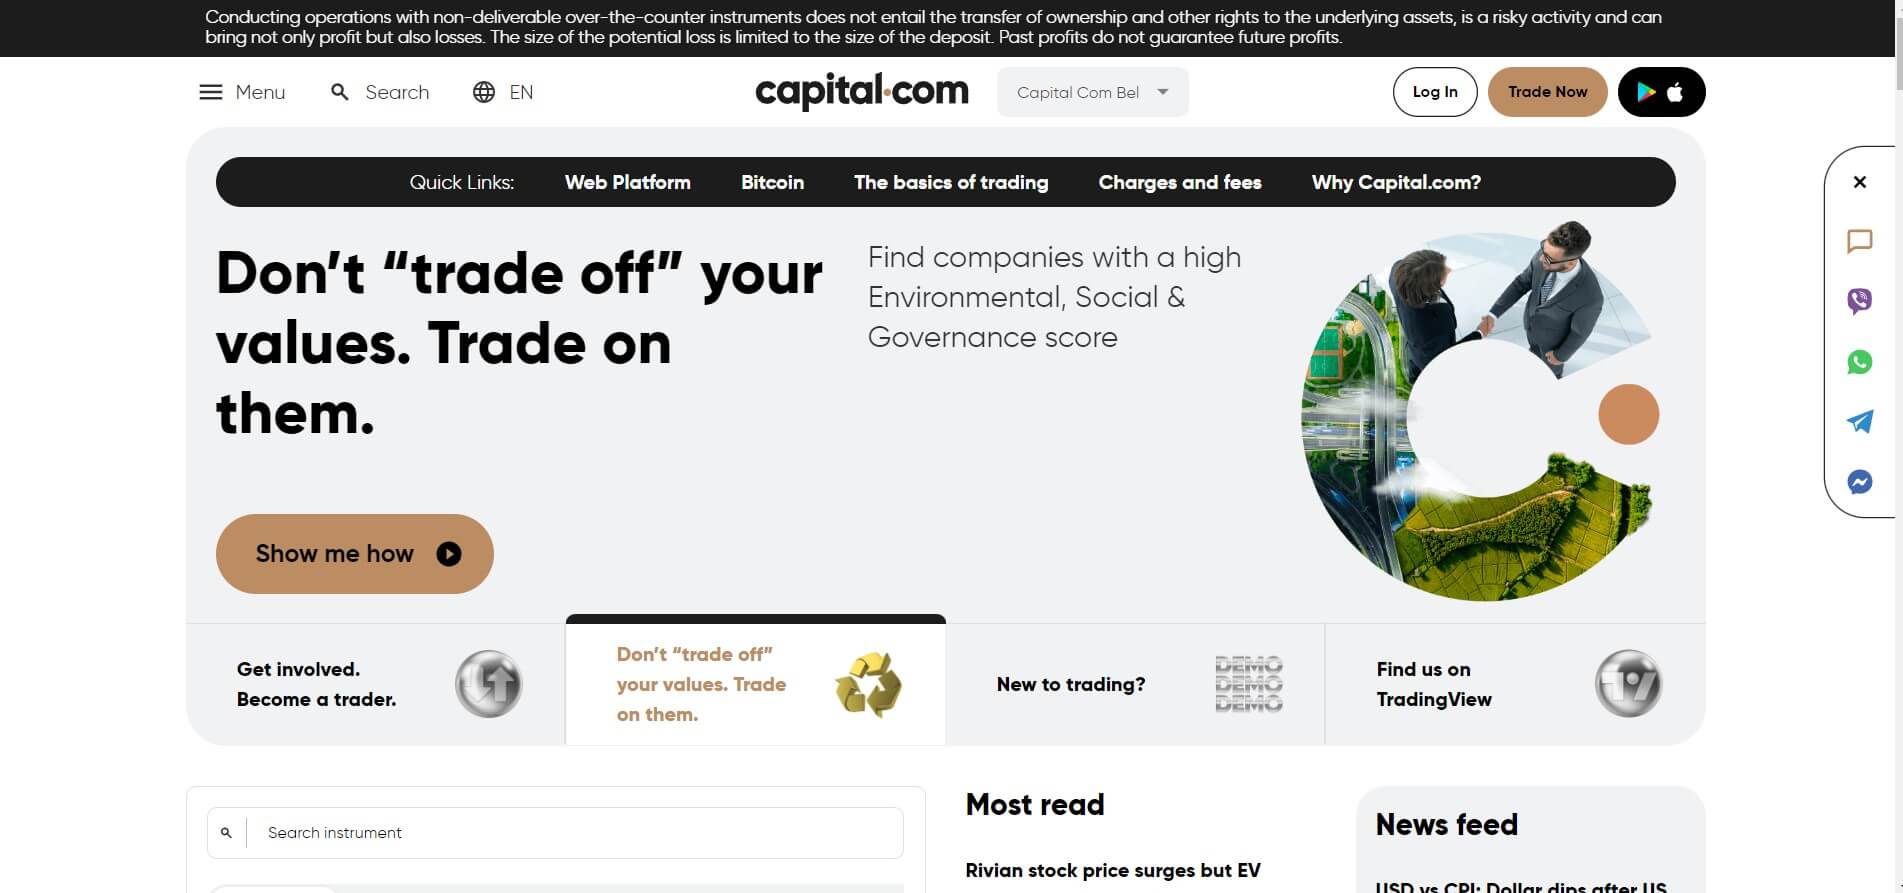Click the main hero headline text

point(519,343)
